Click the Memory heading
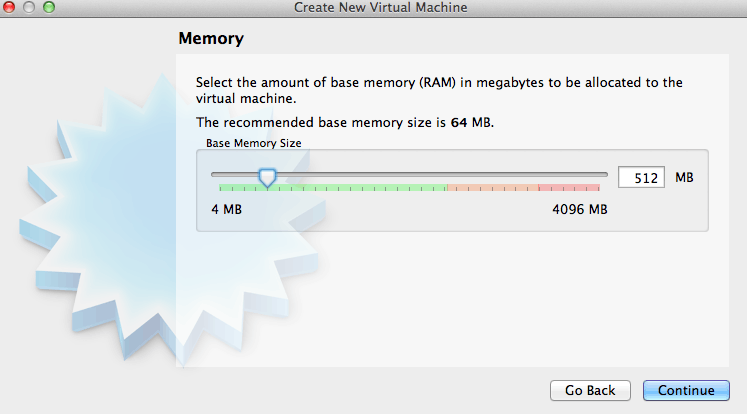This screenshot has height=414, width=747. click(211, 40)
